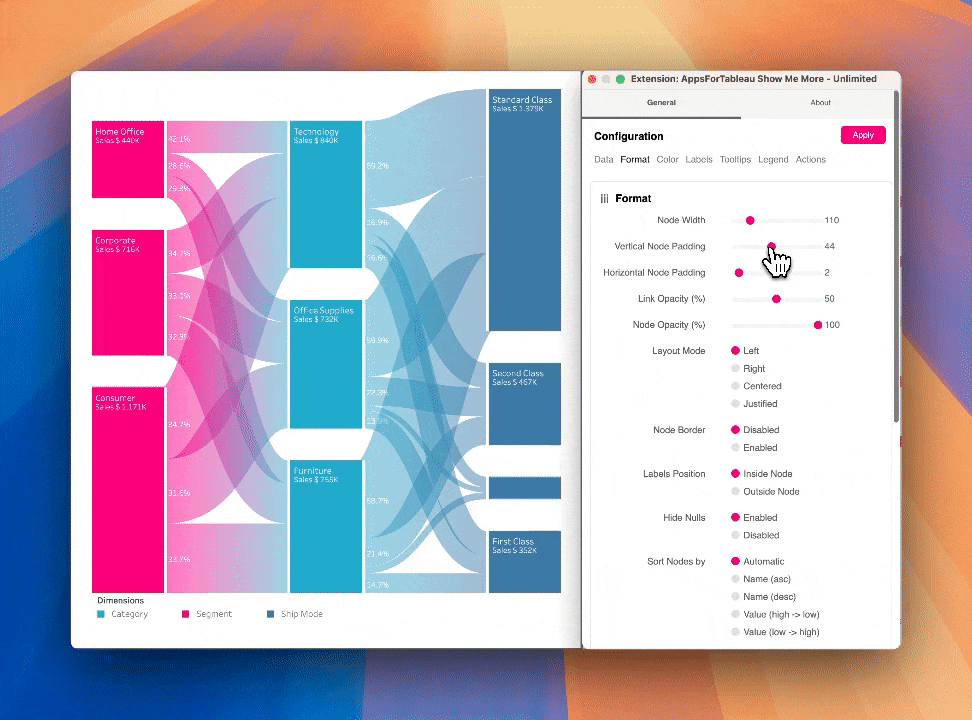Click the configuration panel's vertical scrollbar
Viewport: 972px width, 720px height.
click(896, 260)
